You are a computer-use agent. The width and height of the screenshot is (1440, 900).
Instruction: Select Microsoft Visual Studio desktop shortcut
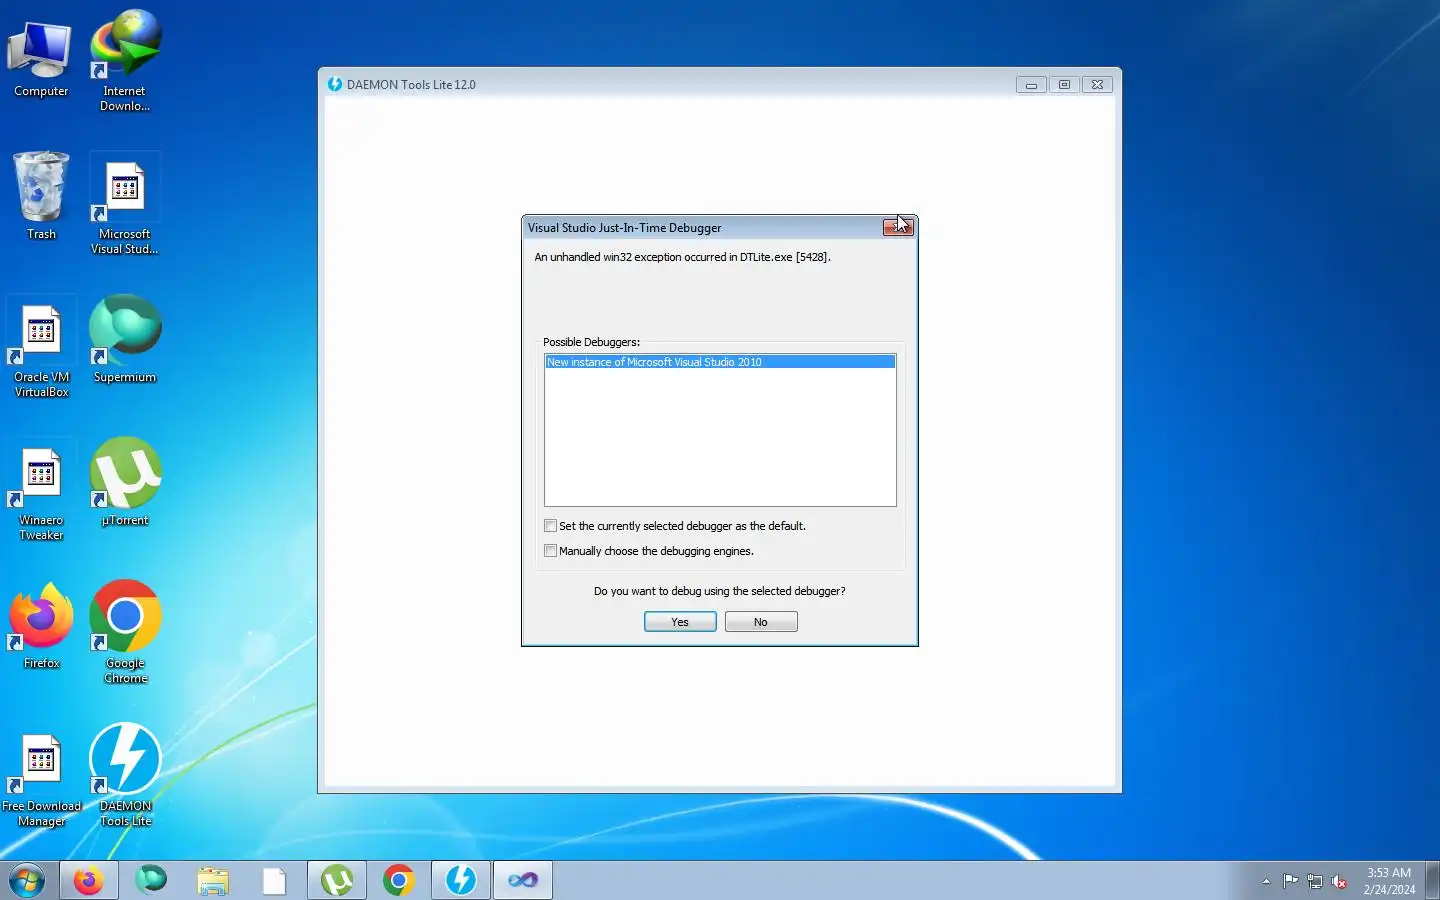tap(125, 205)
